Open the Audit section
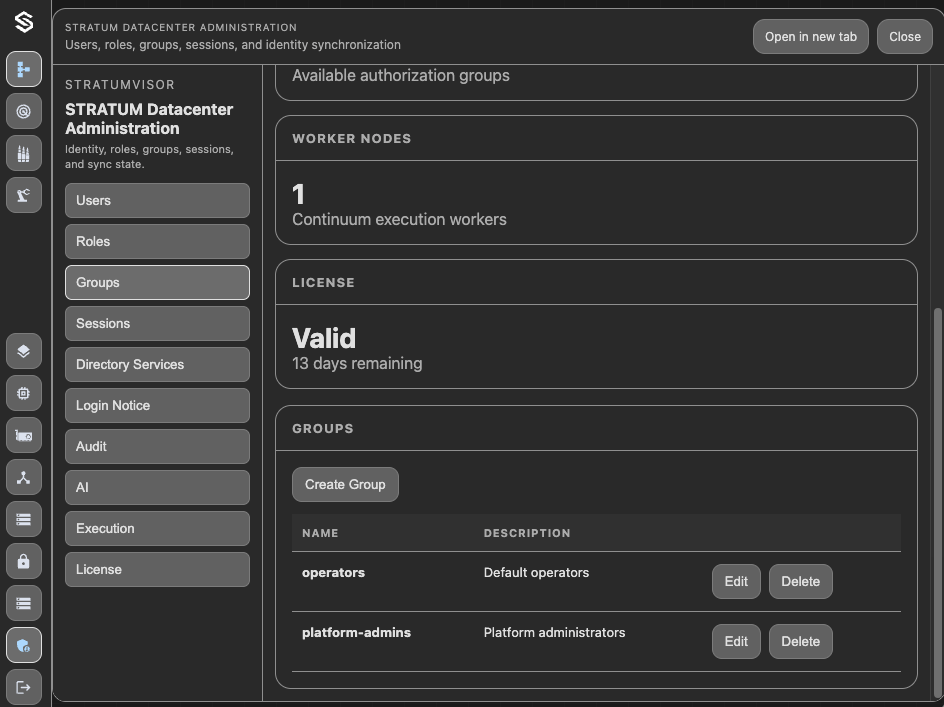944x707 pixels. pyautogui.click(x=157, y=446)
